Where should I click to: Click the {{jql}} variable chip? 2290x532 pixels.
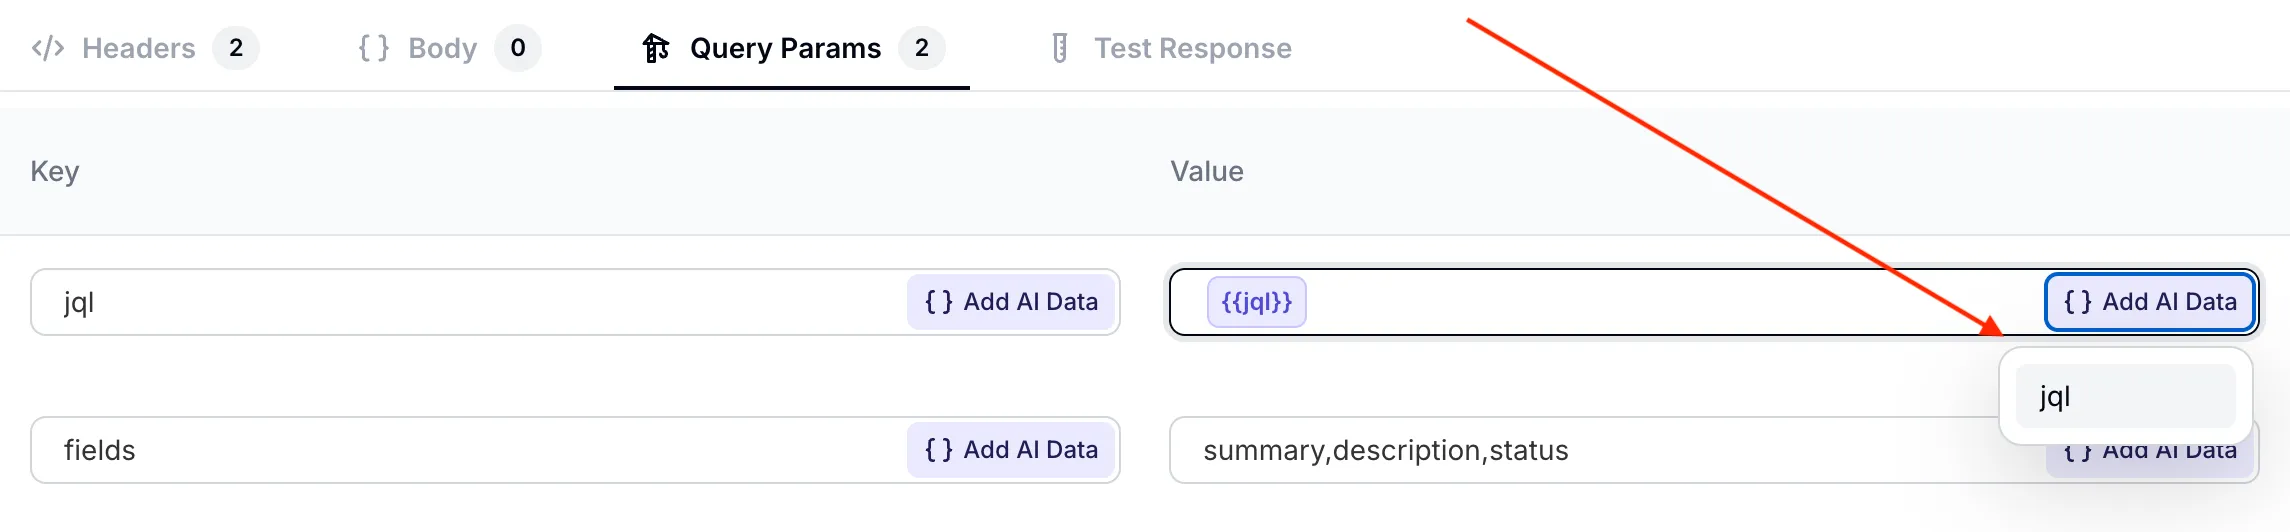(1256, 302)
